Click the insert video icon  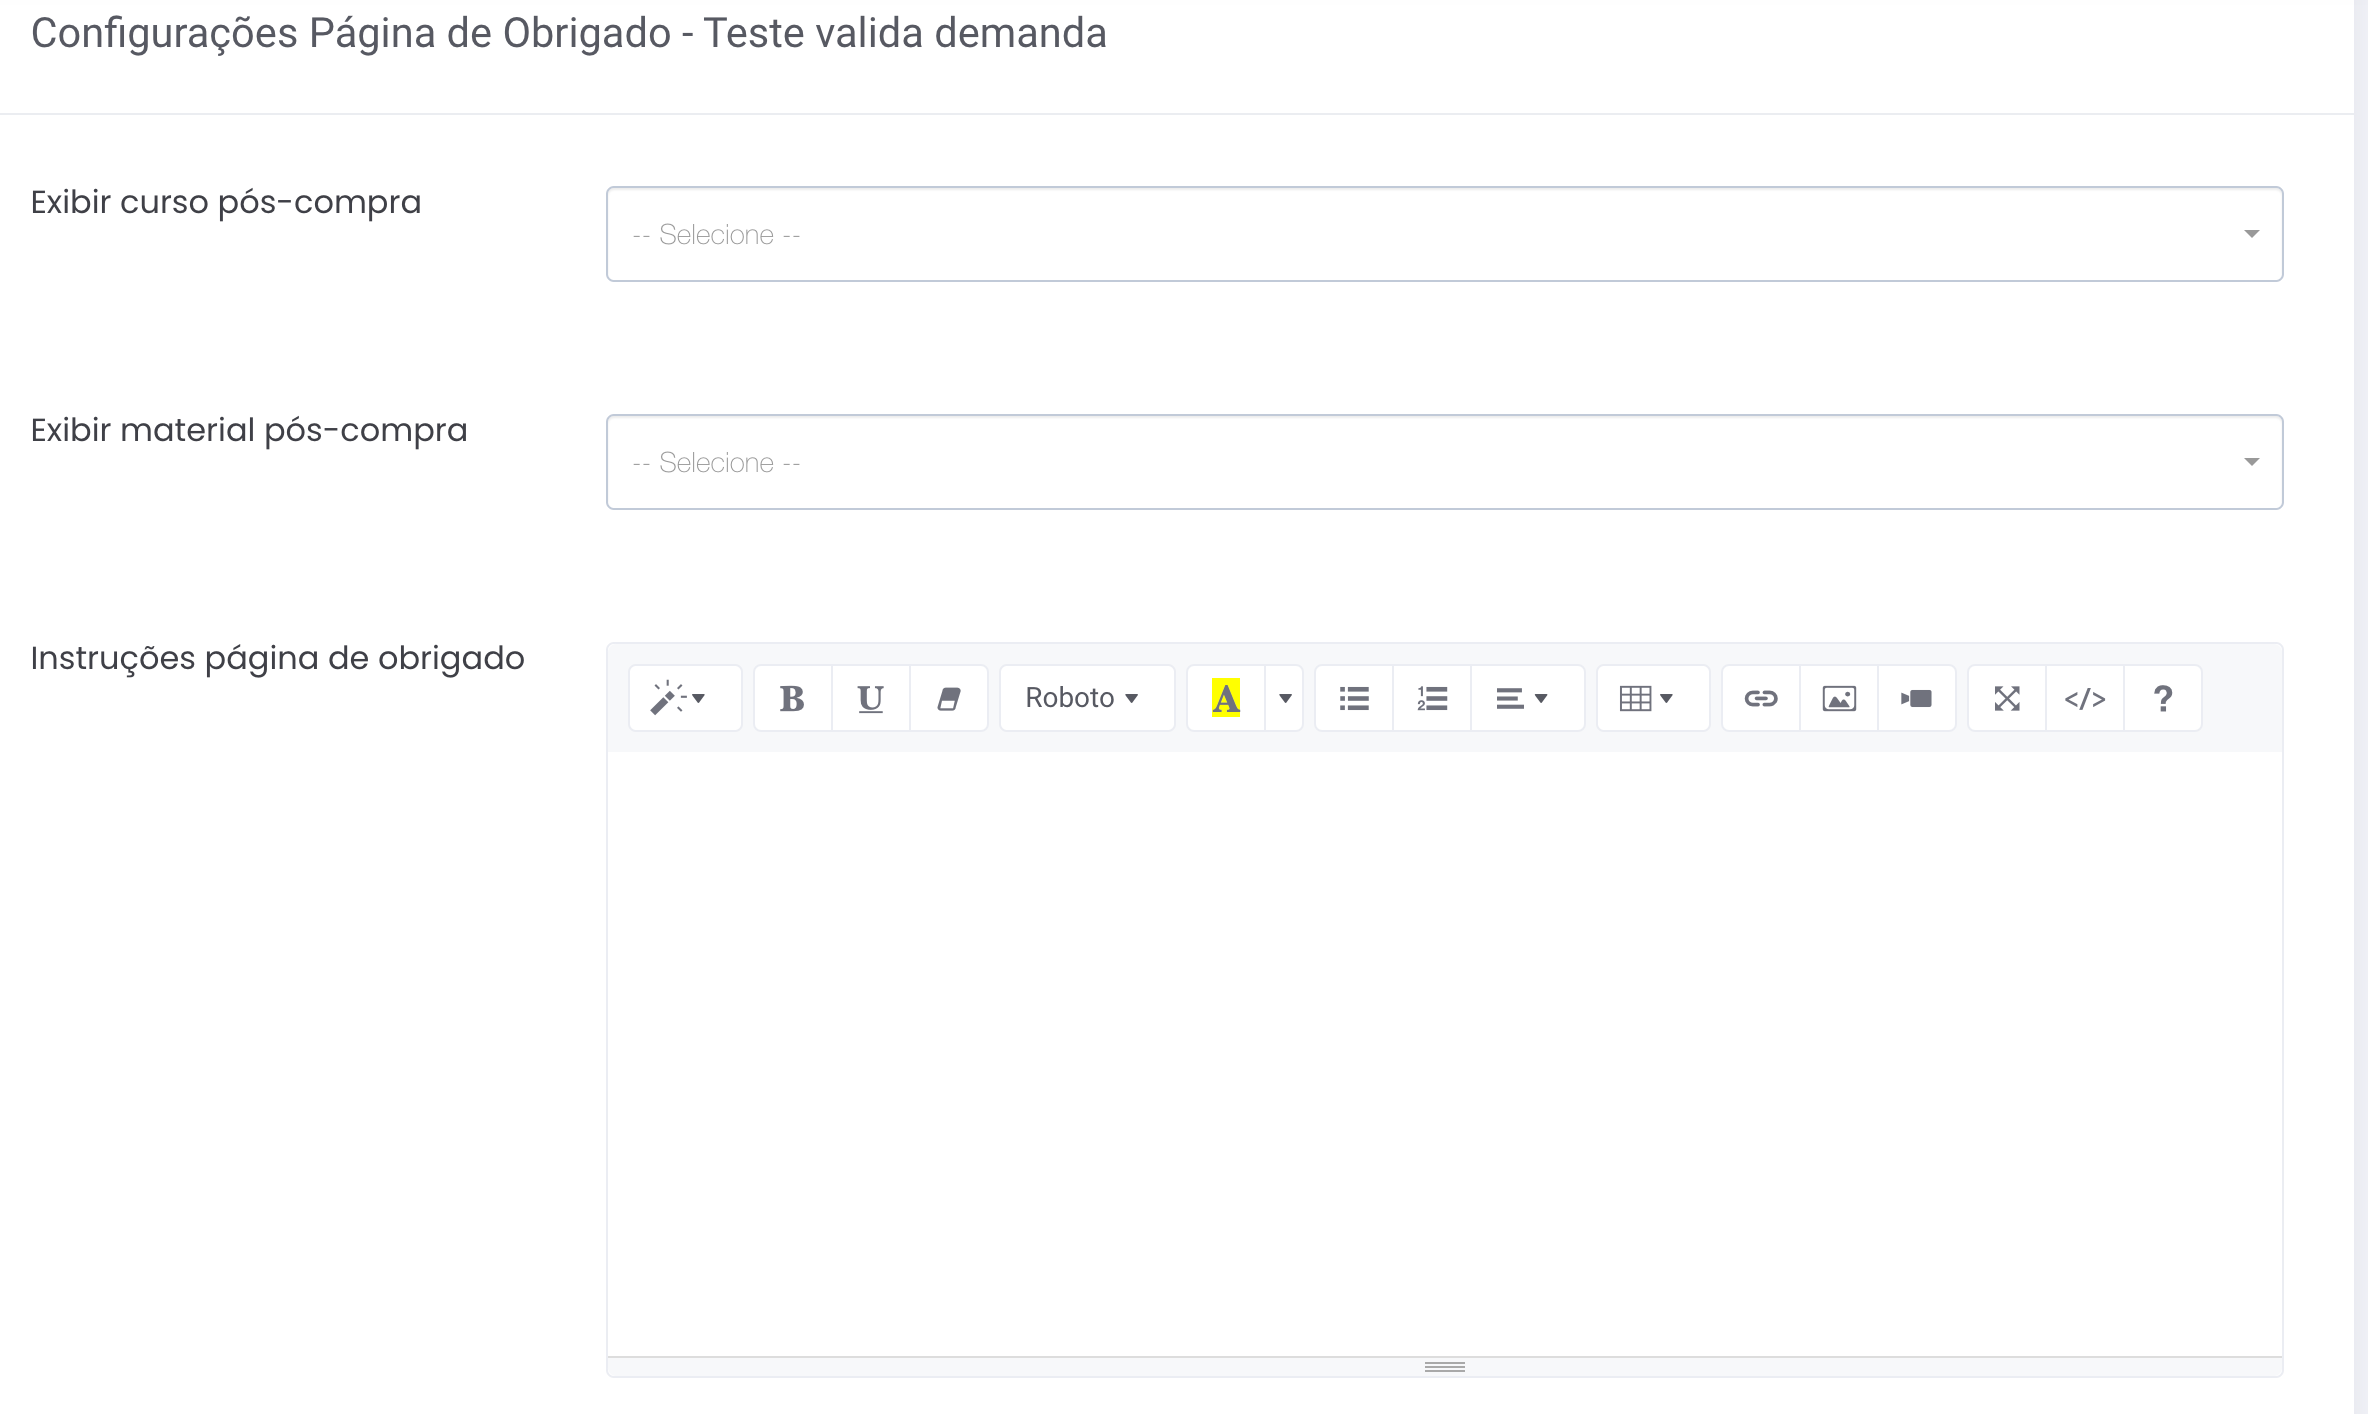tap(1916, 698)
